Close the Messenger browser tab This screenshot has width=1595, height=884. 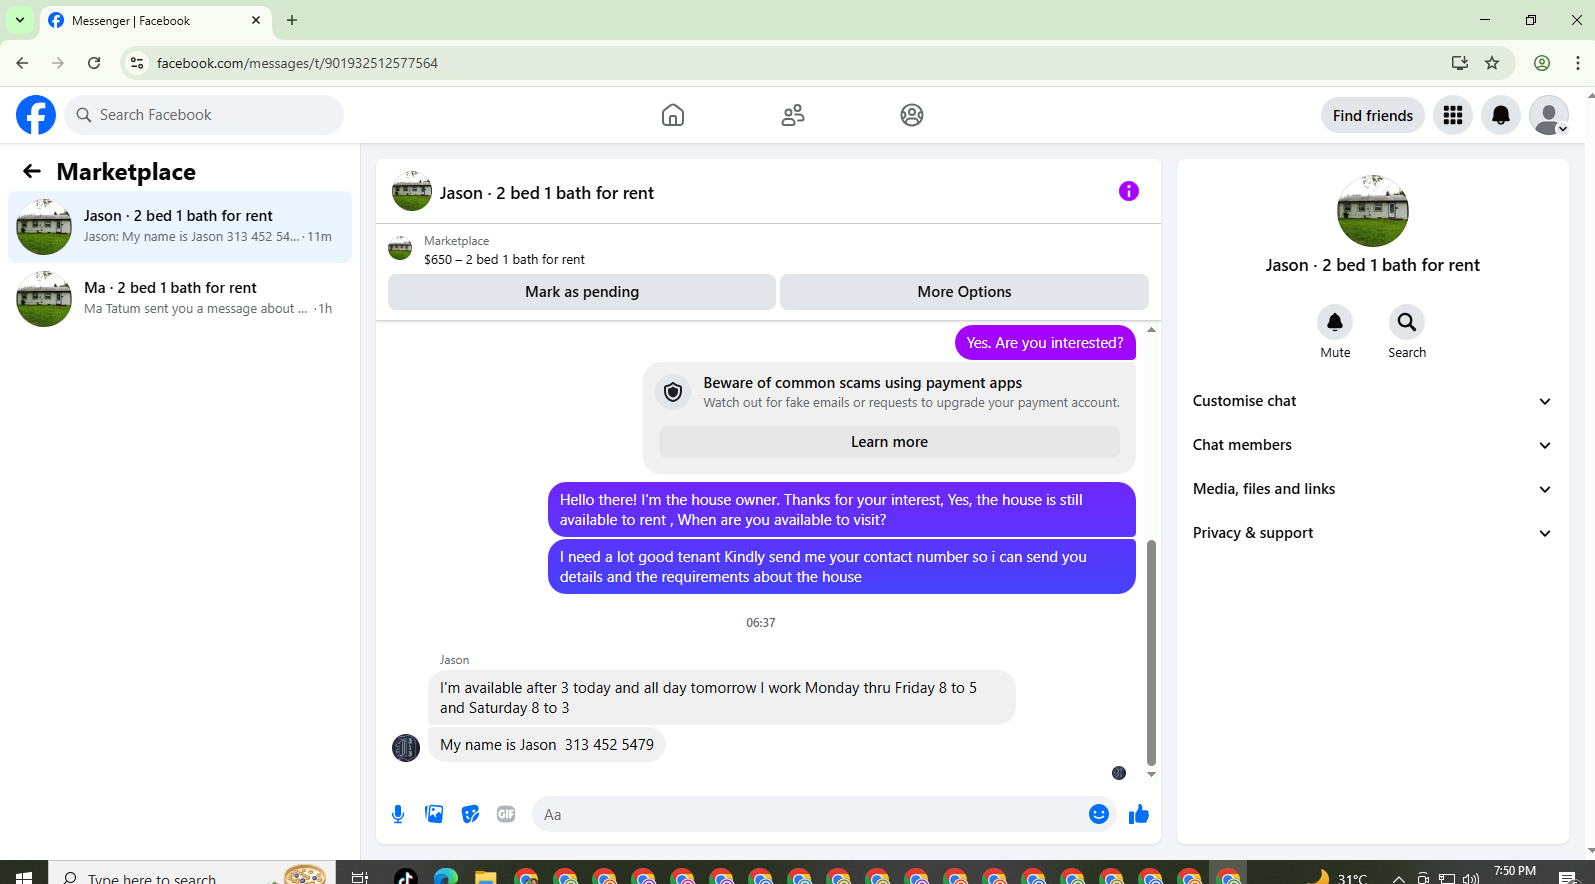click(256, 20)
